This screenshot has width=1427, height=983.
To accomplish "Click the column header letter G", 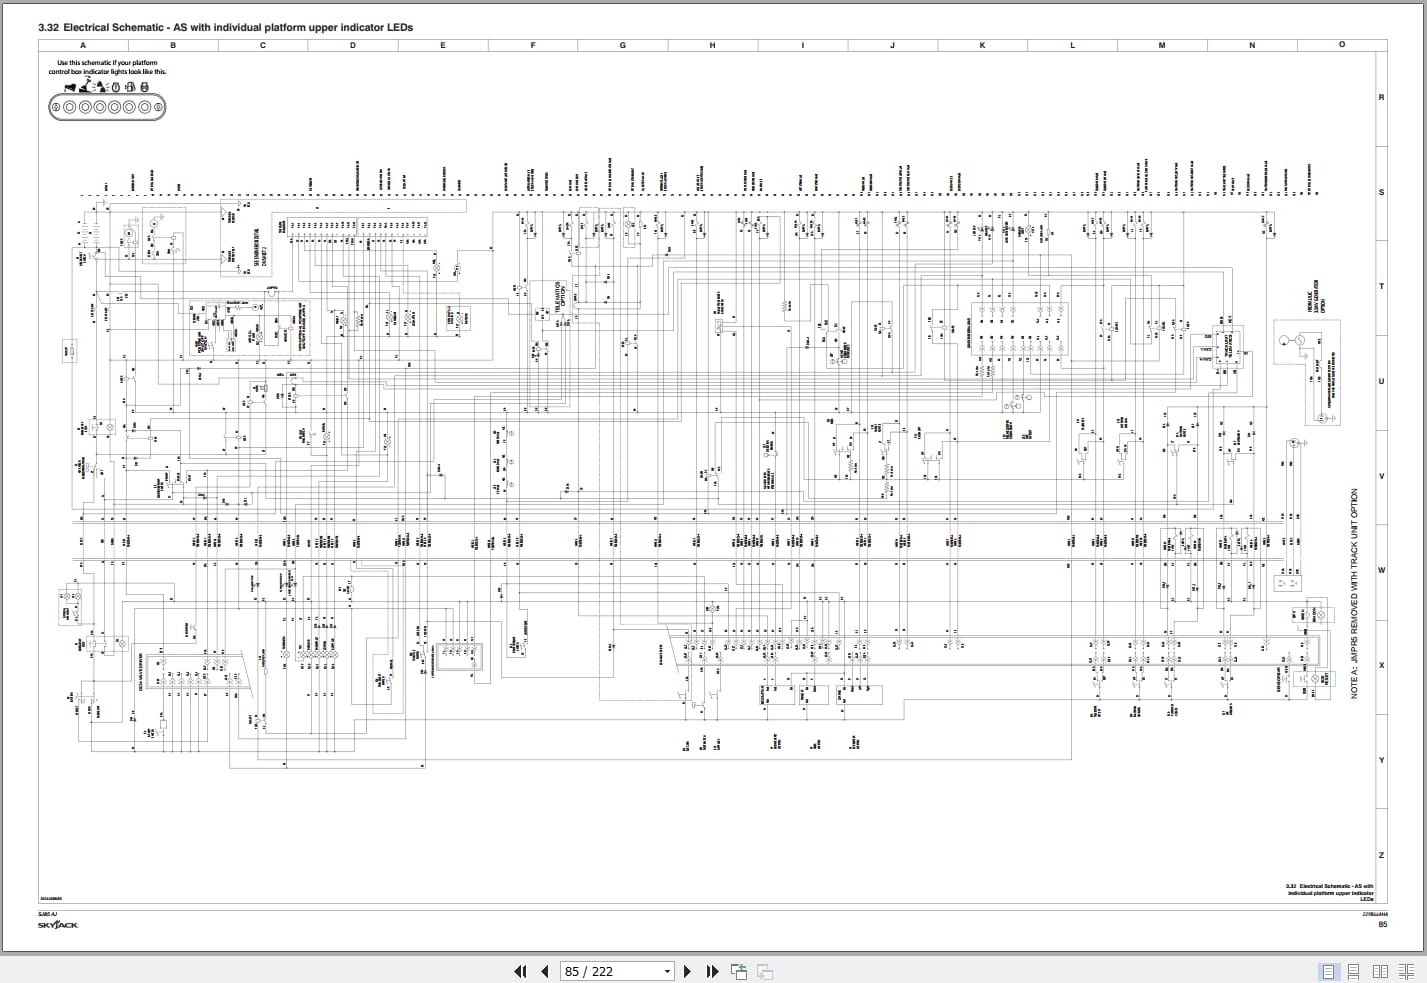I will click(x=622, y=45).
